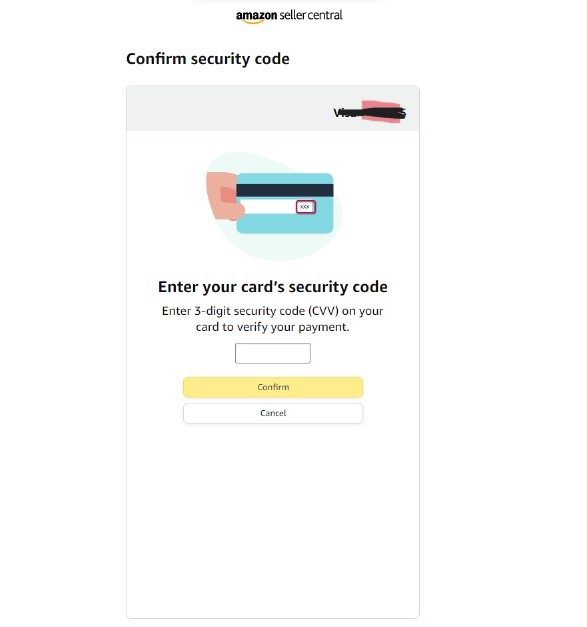Click the XXX CVV box on card illustration
Viewport: 587px width, 627px height.
tap(305, 207)
